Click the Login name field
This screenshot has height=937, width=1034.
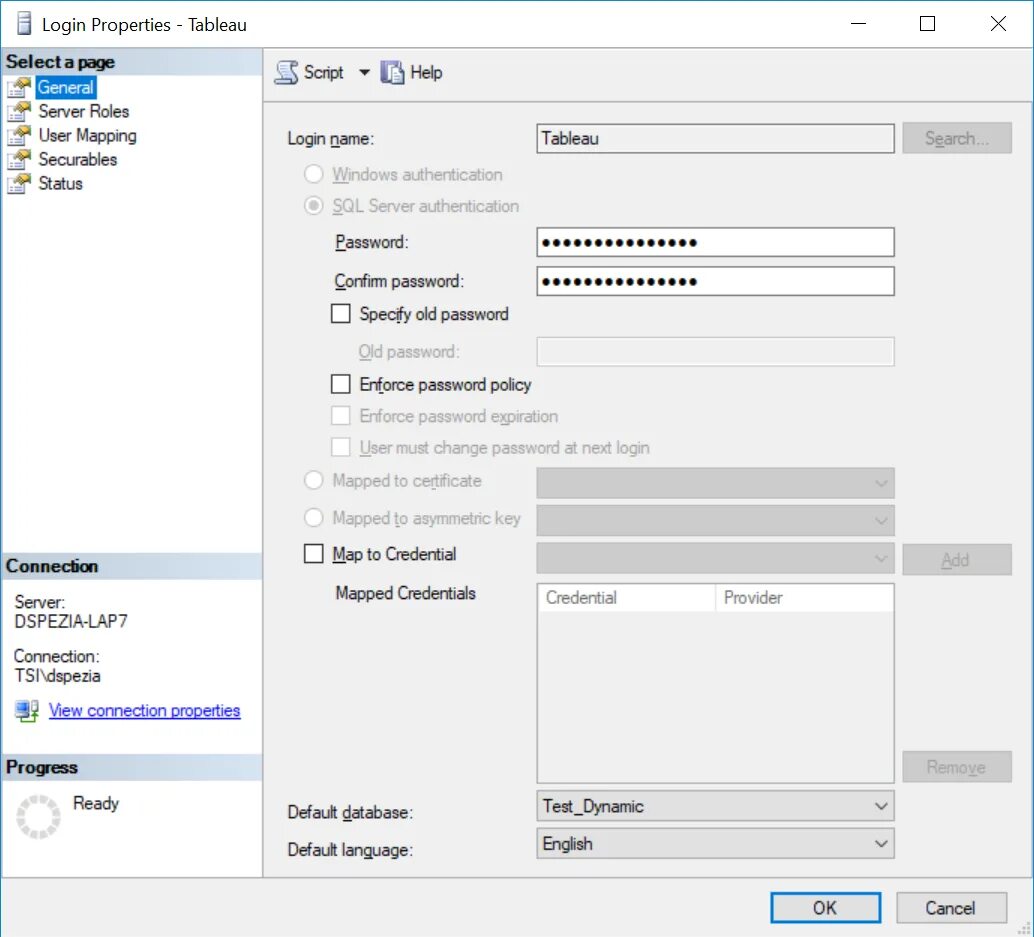715,138
